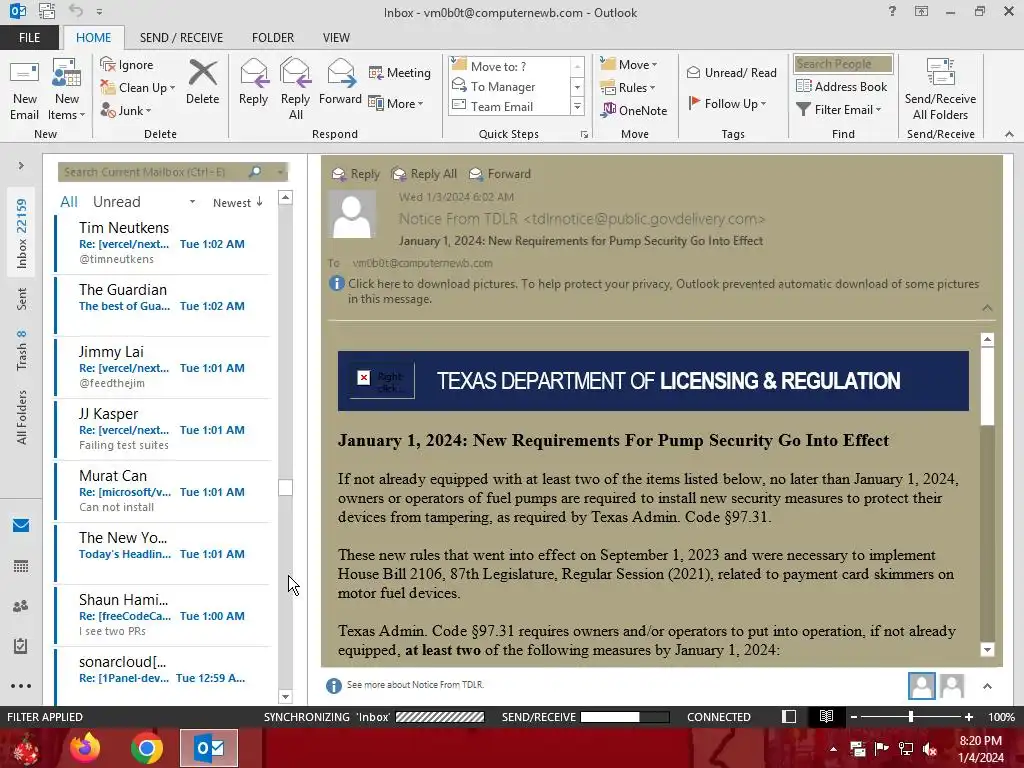
Task: Click the ribbon Forward icon
Action: pyautogui.click(x=340, y=82)
